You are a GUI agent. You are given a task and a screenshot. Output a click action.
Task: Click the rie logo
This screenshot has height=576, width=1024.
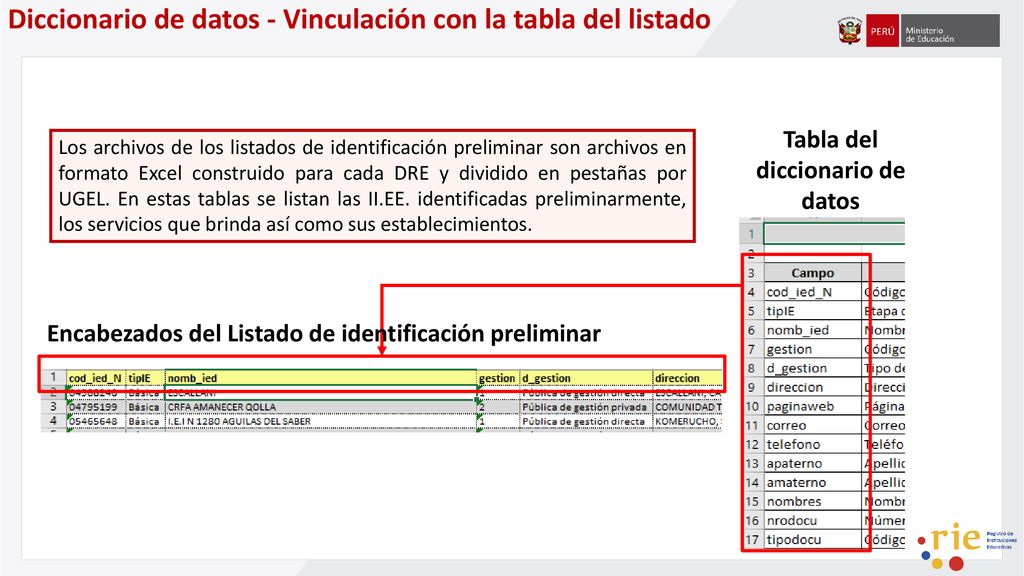point(967,545)
